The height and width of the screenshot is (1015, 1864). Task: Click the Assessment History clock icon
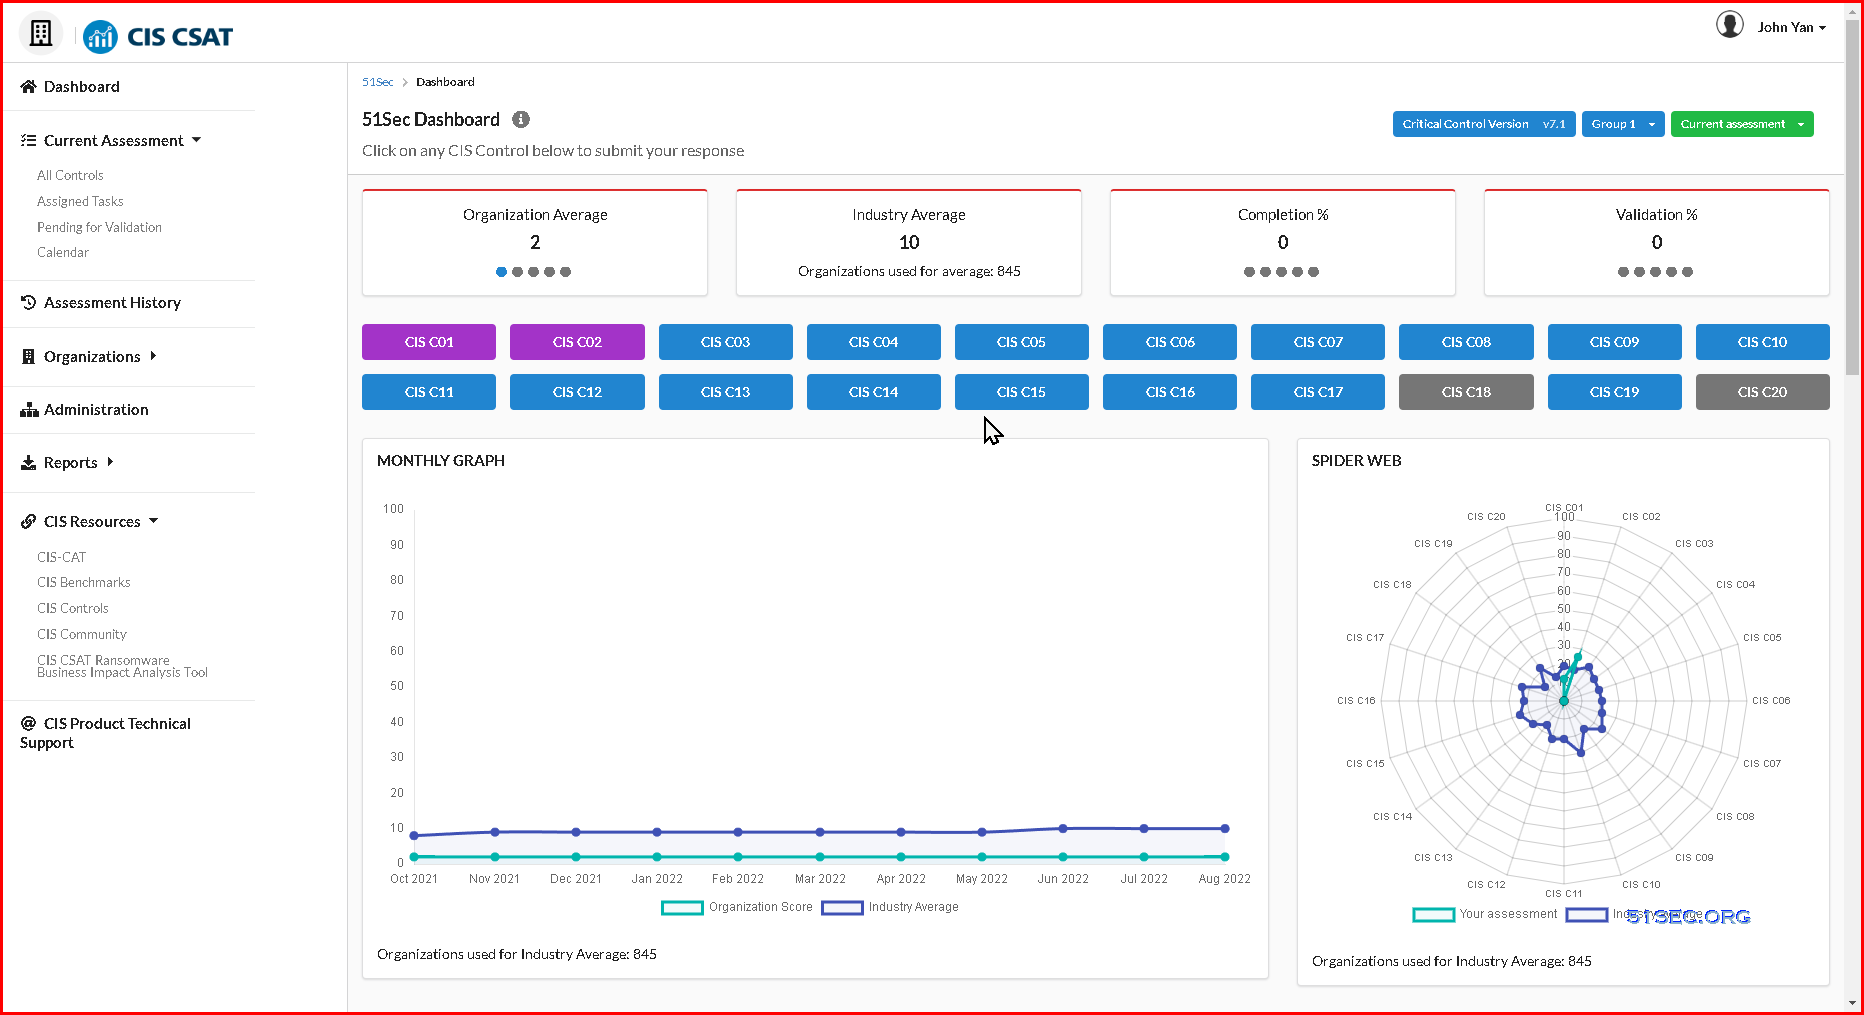coord(28,303)
